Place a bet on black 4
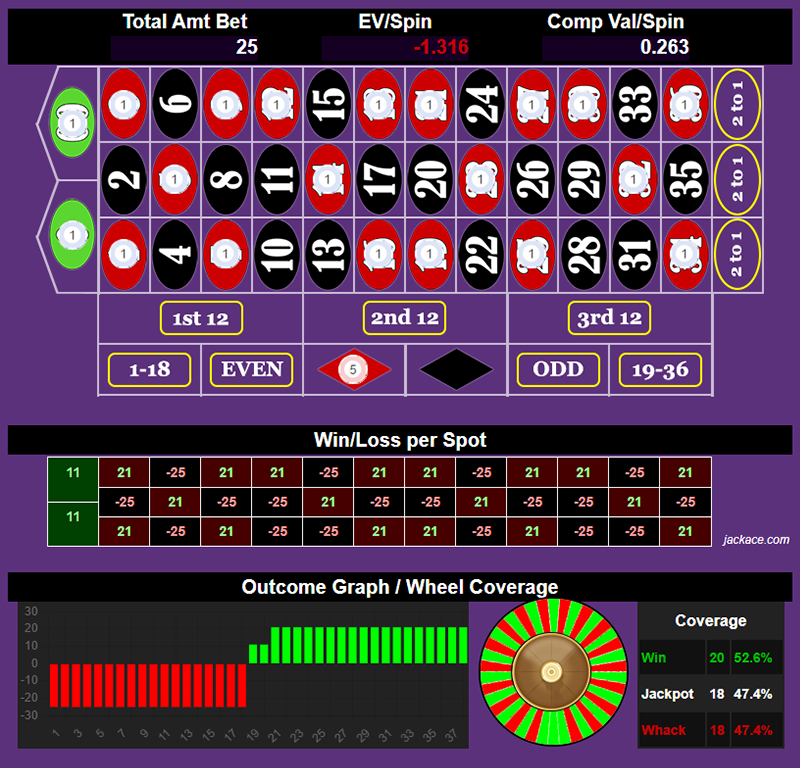Viewport: 800px width, 768px height. [x=175, y=254]
